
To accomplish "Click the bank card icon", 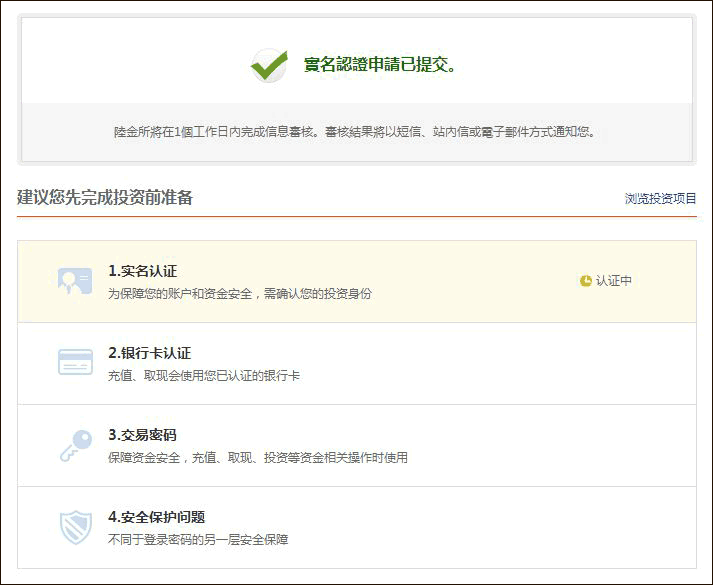I will point(75,362).
